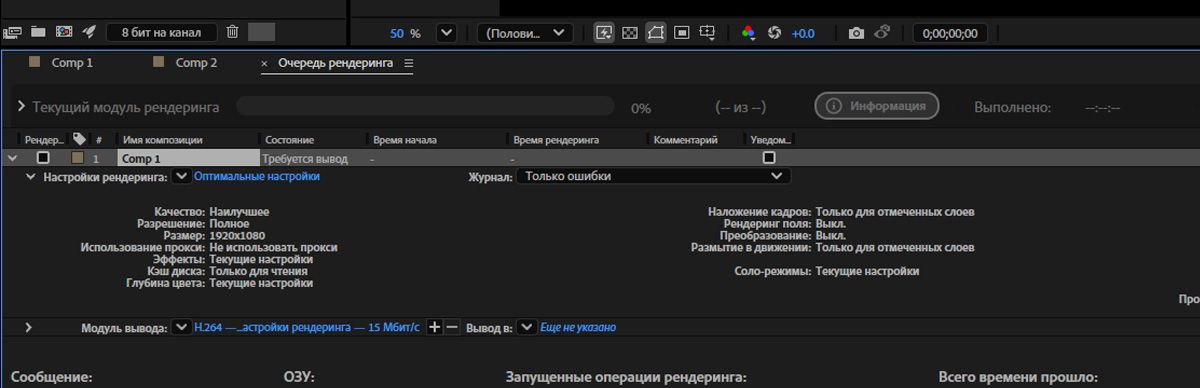Viewport: 1200px width, 388px height.
Task: Add an output module with plus button
Action: coord(434,327)
